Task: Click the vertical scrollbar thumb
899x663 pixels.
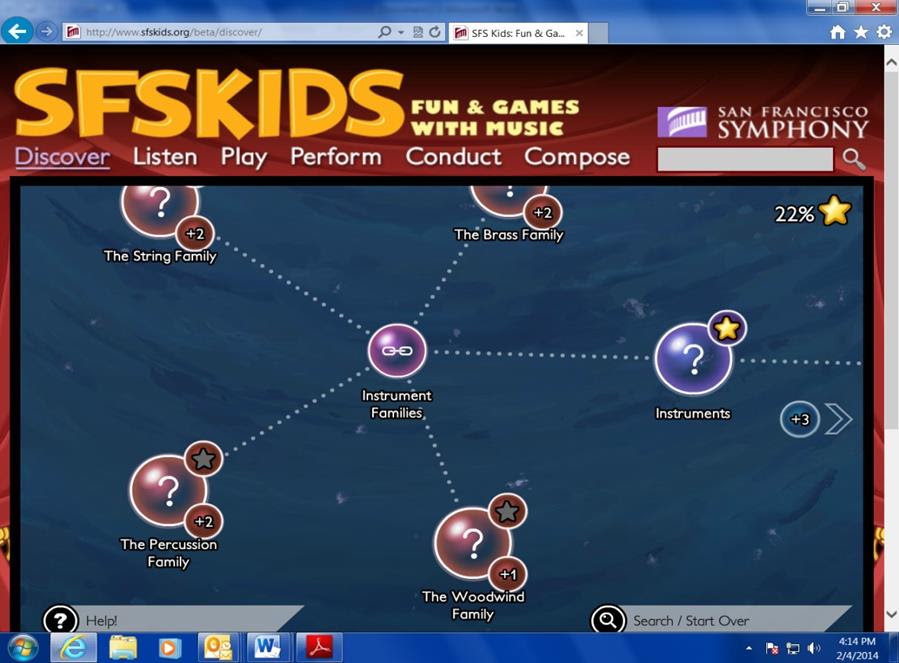Action: click(x=892, y=249)
